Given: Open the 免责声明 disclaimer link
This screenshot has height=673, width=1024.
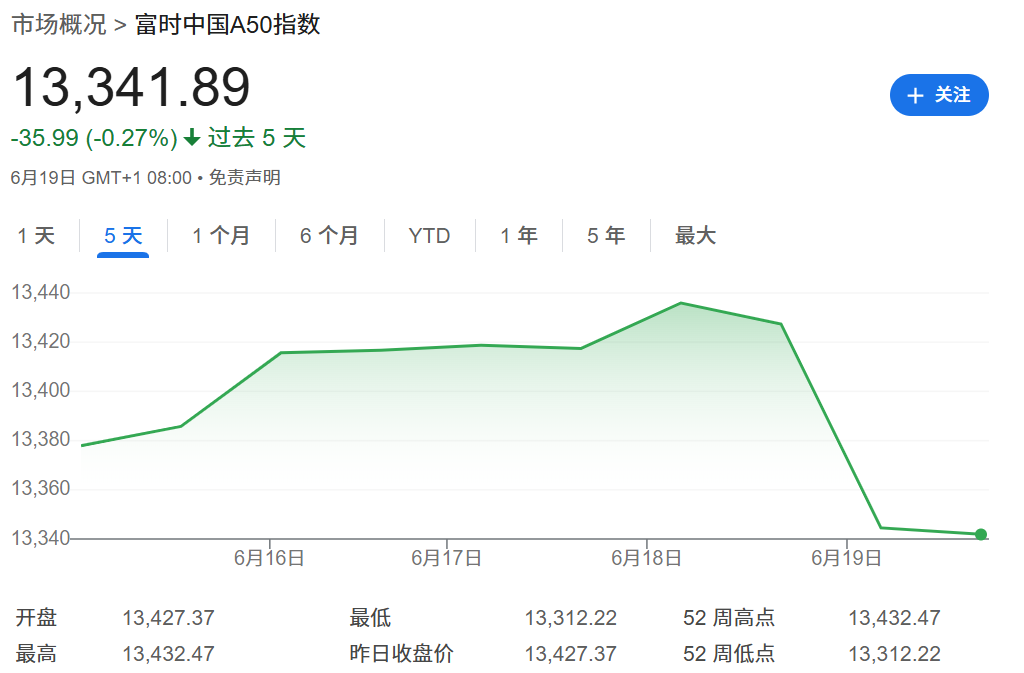Looking at the screenshot, I should [244, 178].
